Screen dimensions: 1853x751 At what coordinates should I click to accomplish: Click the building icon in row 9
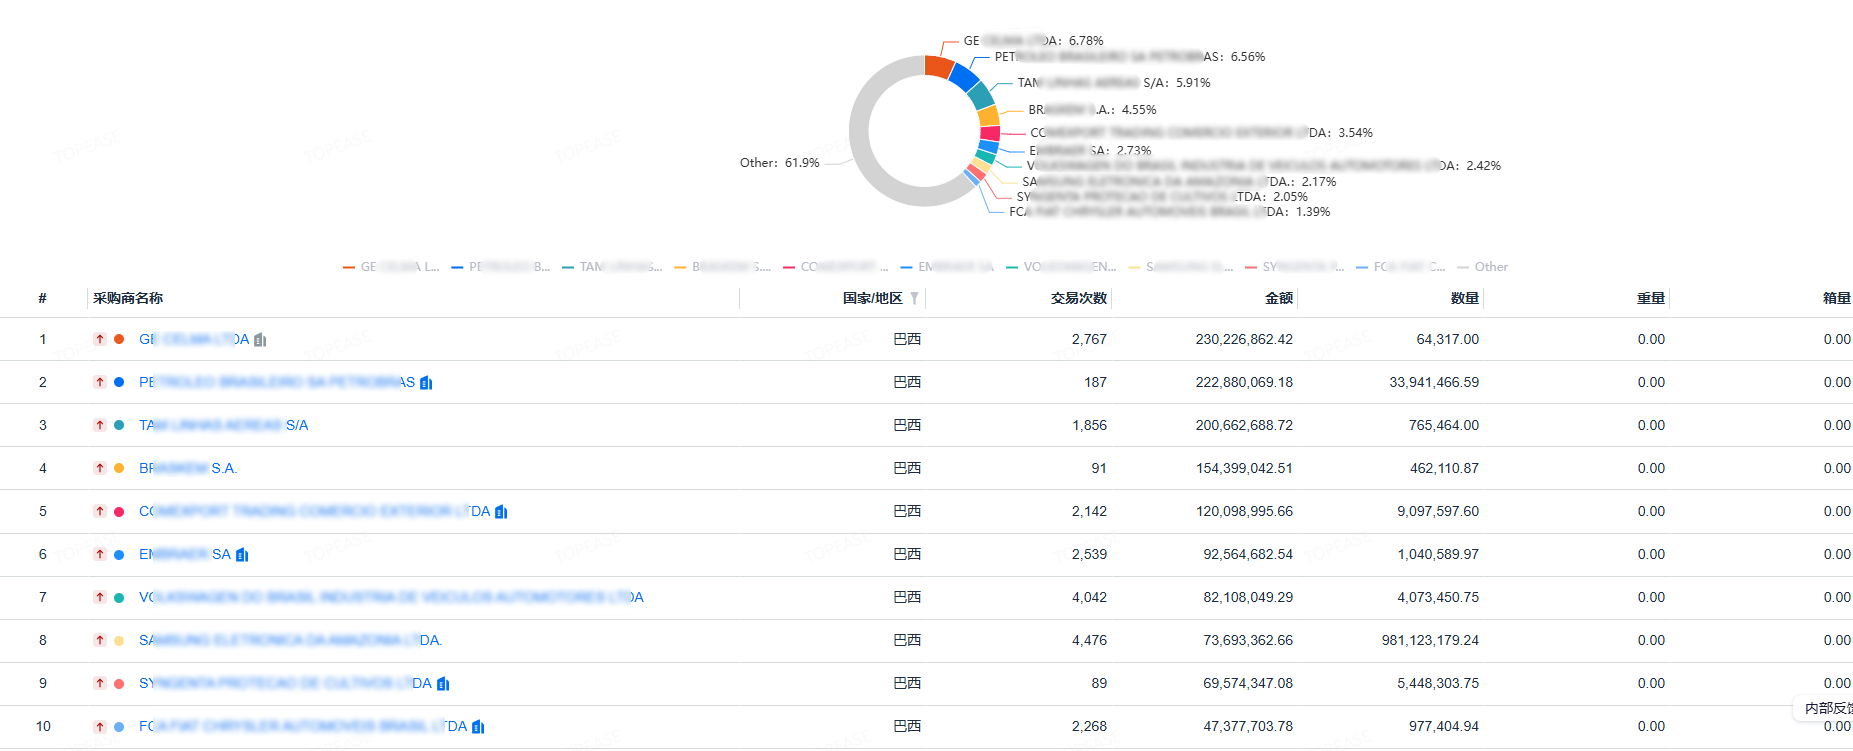[x=443, y=684]
